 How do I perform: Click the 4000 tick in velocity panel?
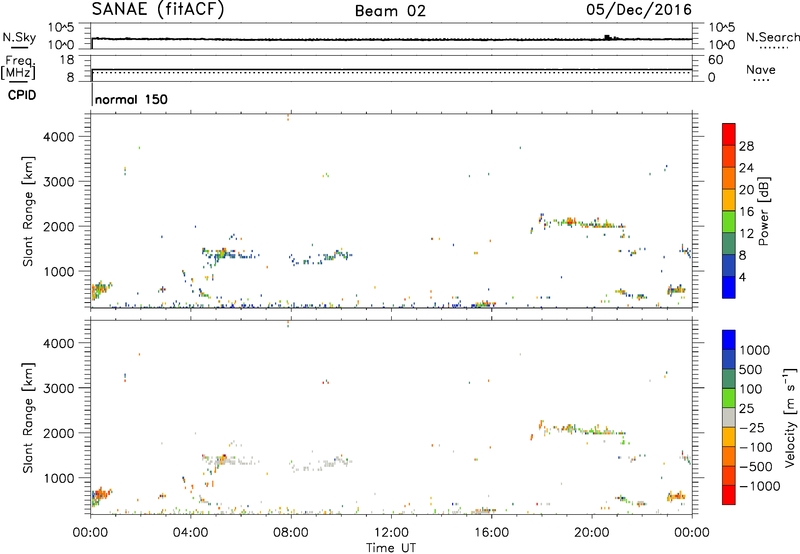tap(59, 343)
